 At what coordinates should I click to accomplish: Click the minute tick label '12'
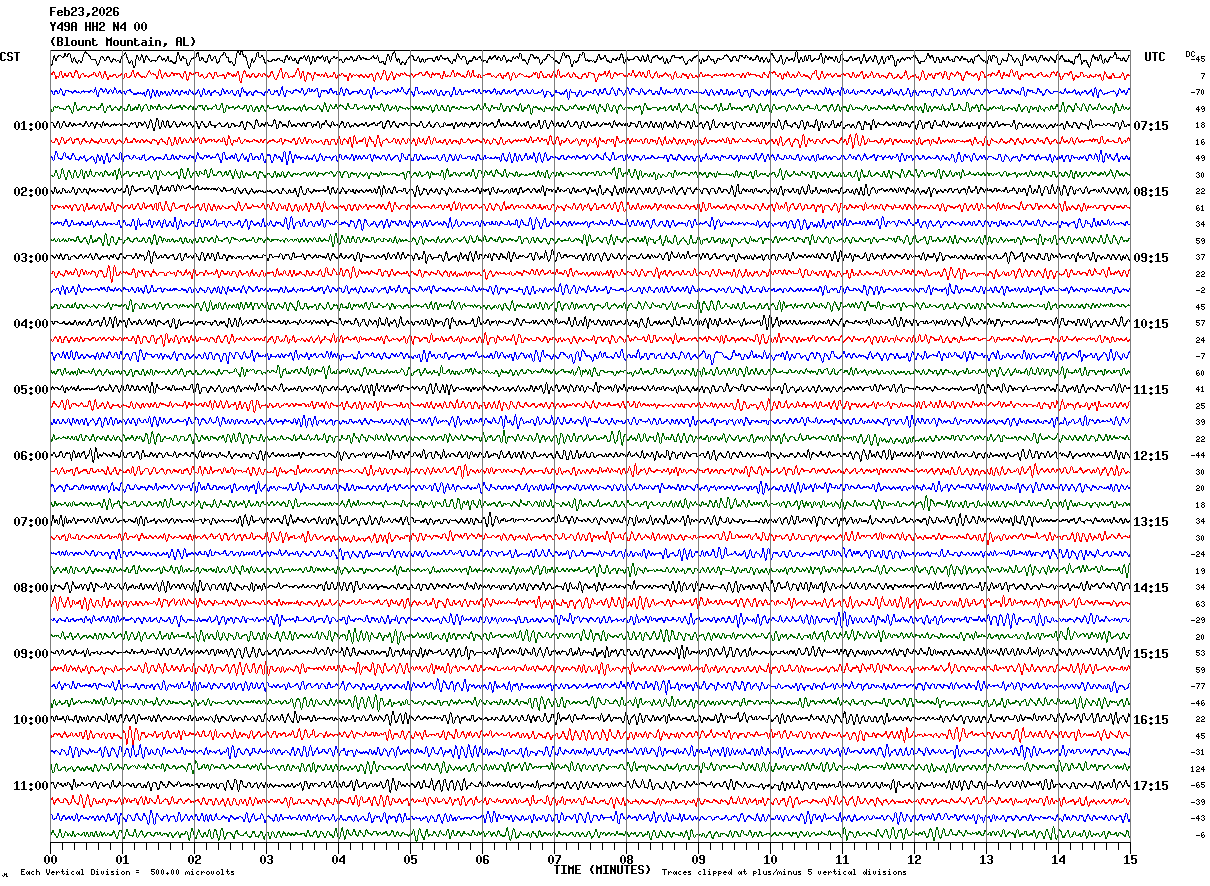tap(914, 859)
